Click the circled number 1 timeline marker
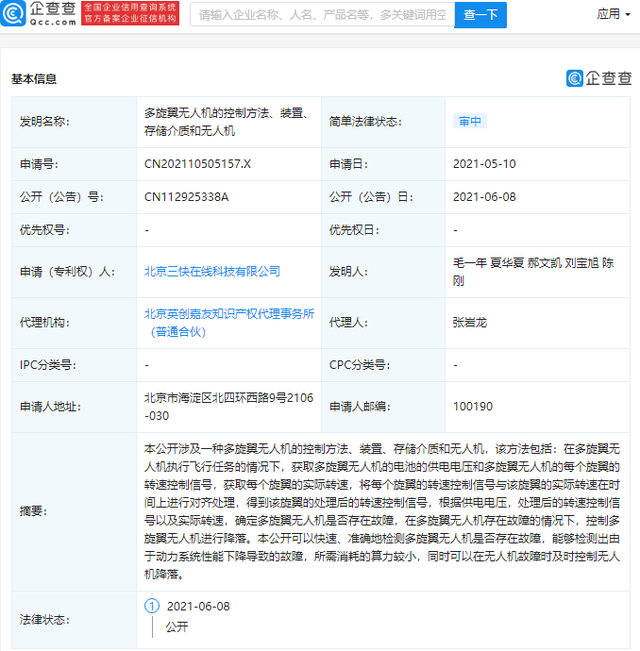The width and height of the screenshot is (640, 651). 152,606
